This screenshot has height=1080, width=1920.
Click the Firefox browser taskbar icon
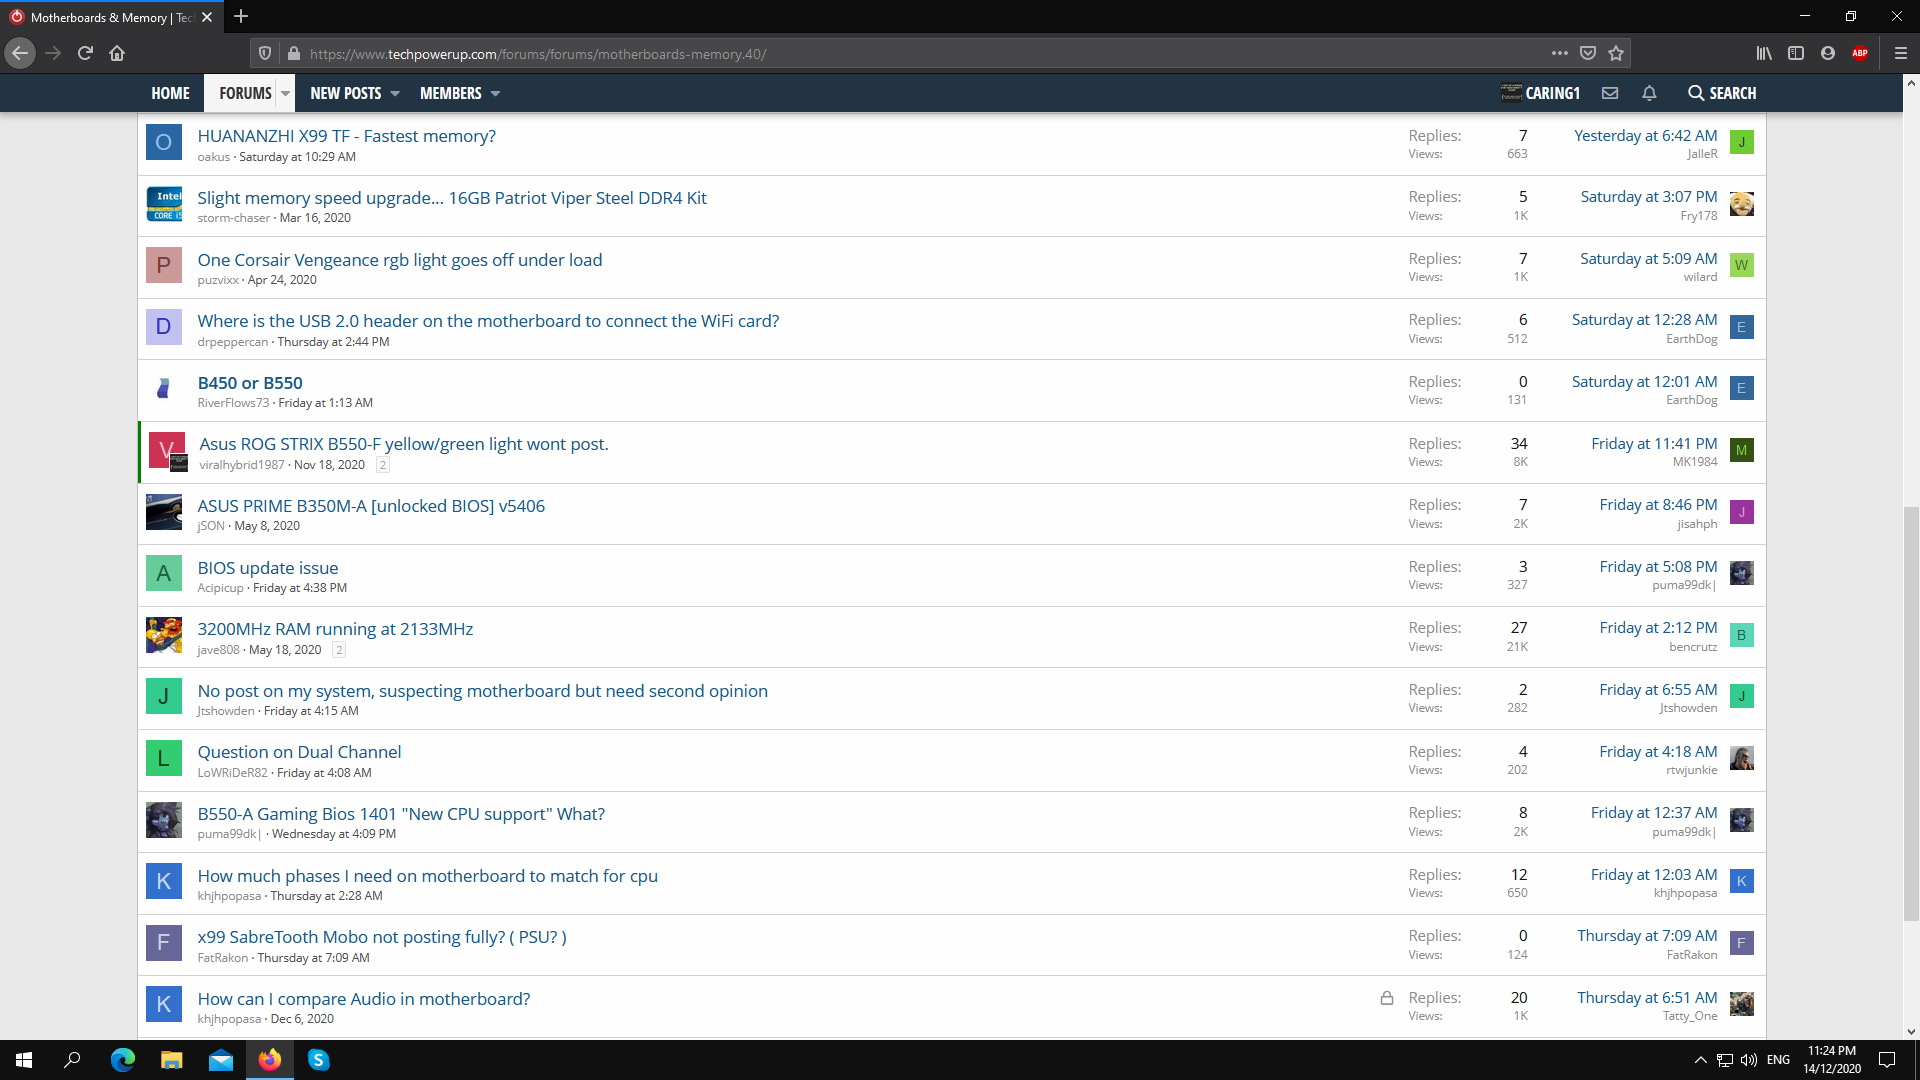point(270,1059)
